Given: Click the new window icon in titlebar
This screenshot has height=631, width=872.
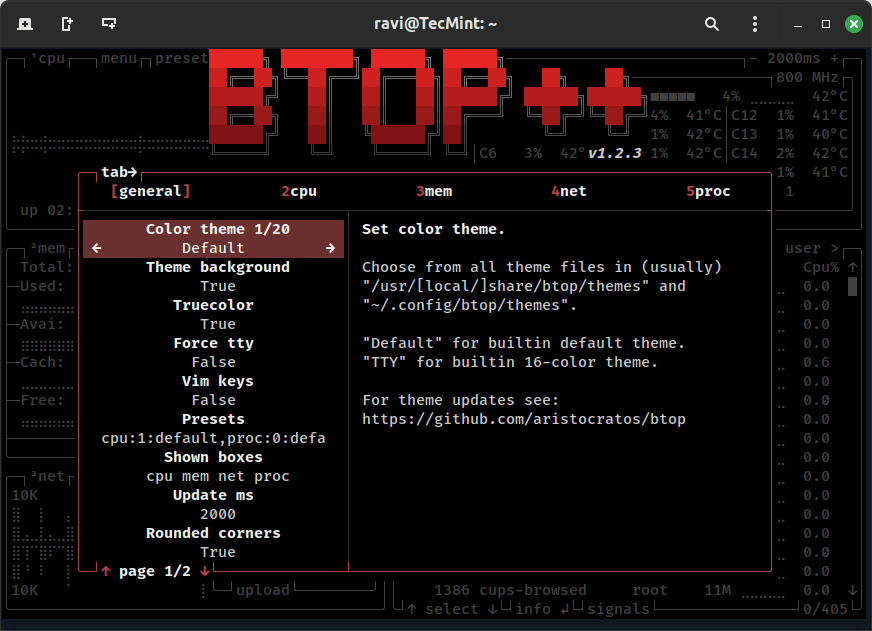Looking at the screenshot, I should (67, 24).
